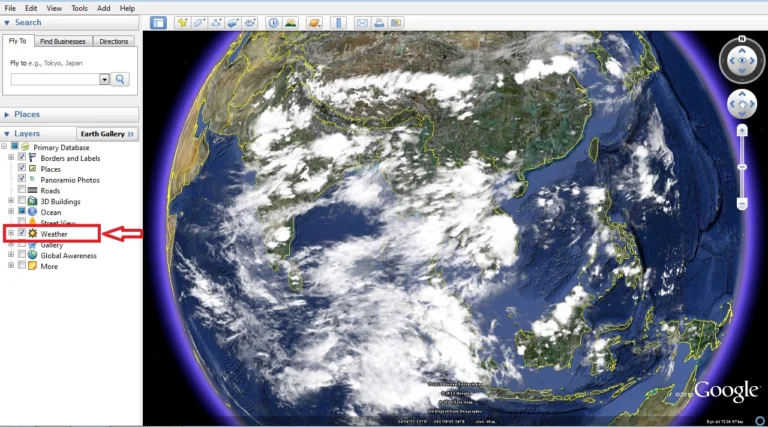Enable the Global Awareness layer
Viewport: 768px width, 427px height.
[22, 254]
